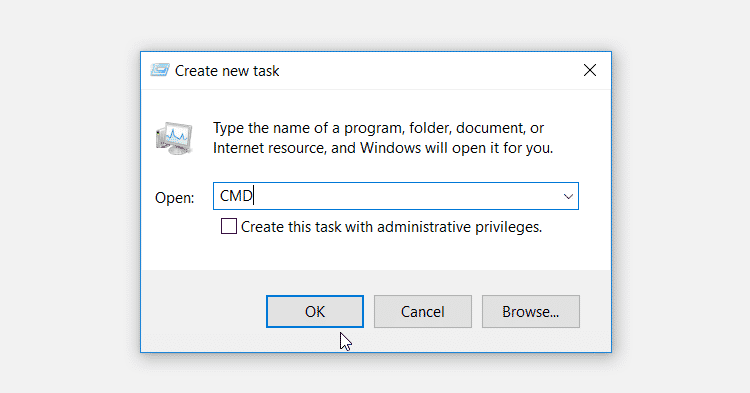The image size is (750, 393).
Task: Click the OK button
Action: pos(315,312)
